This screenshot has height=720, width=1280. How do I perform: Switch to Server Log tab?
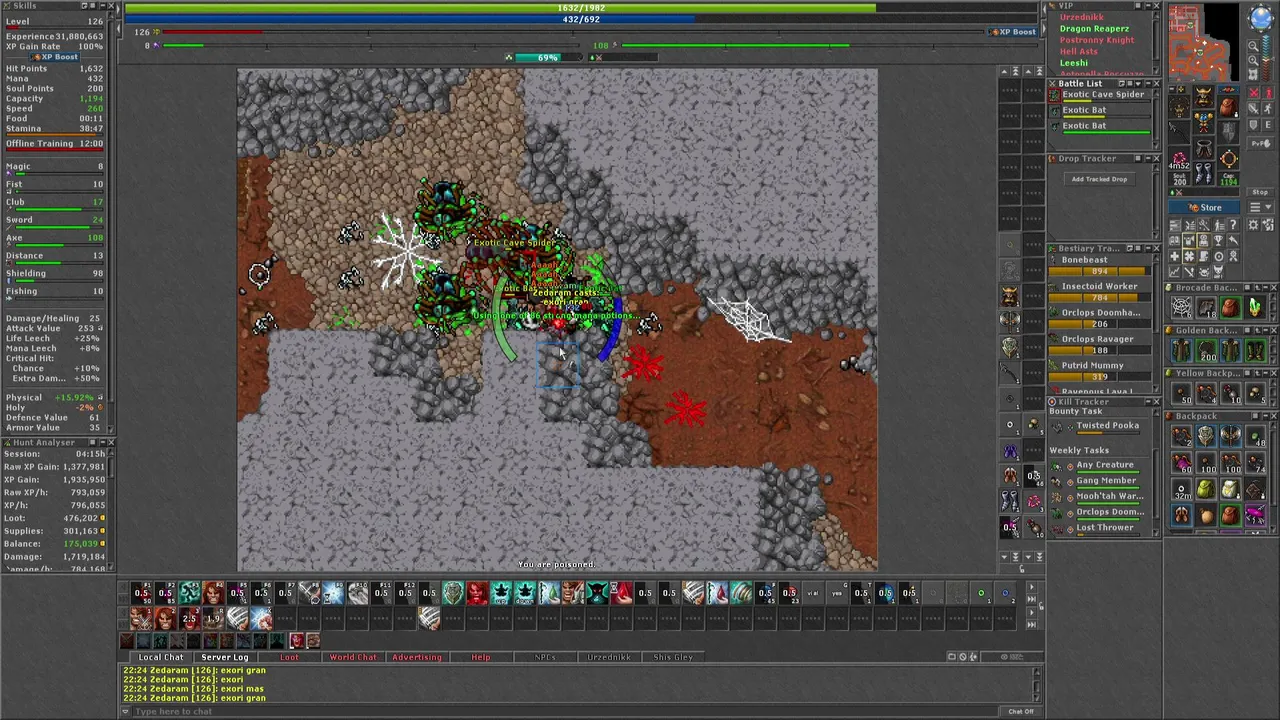click(x=224, y=657)
